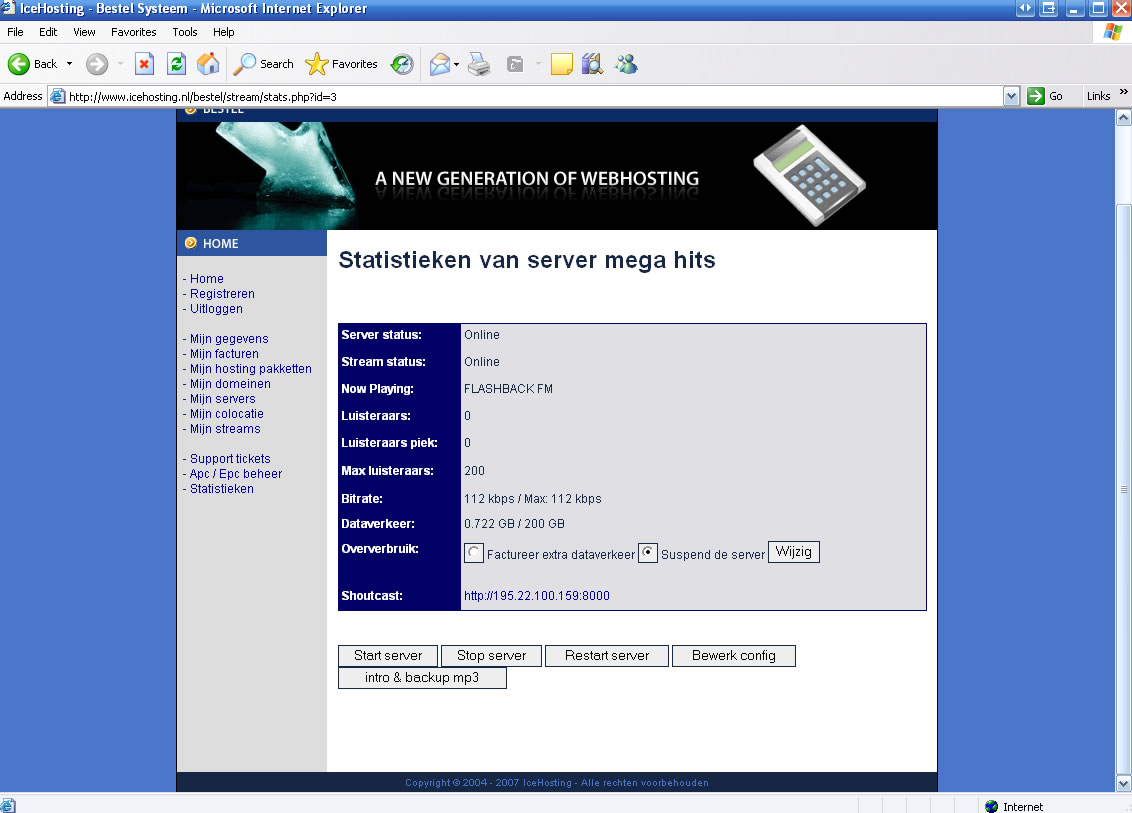
Task: Launch the Messenger toolbar icon
Action: [627, 64]
